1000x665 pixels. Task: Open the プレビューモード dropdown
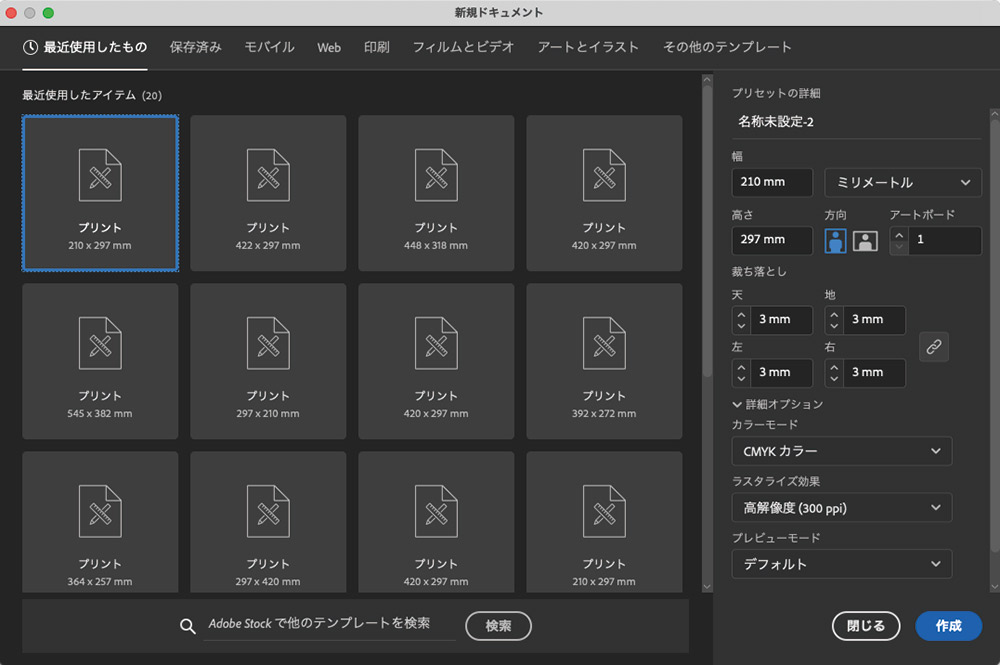coord(841,563)
